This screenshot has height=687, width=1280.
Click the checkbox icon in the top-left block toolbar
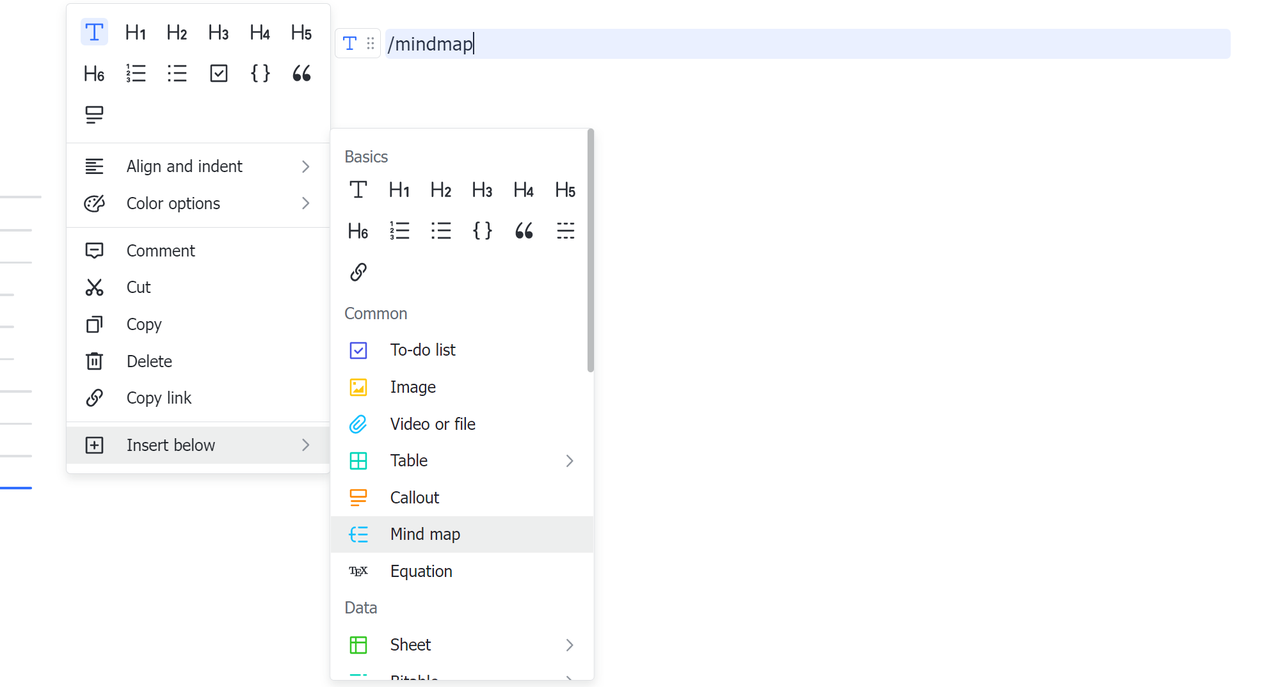click(x=219, y=73)
